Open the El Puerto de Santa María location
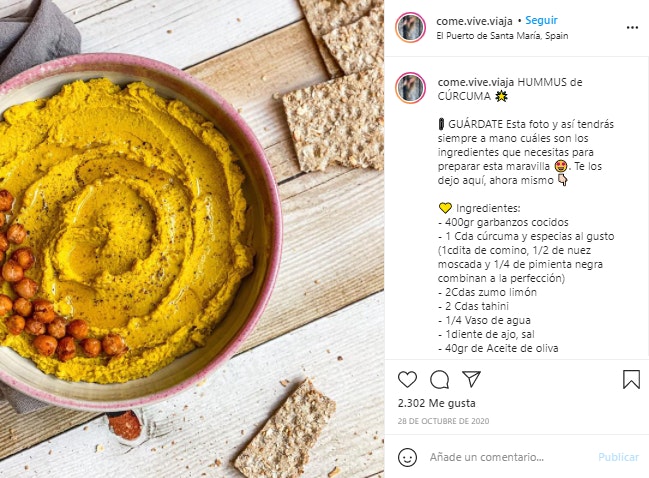 pyautogui.click(x=502, y=36)
